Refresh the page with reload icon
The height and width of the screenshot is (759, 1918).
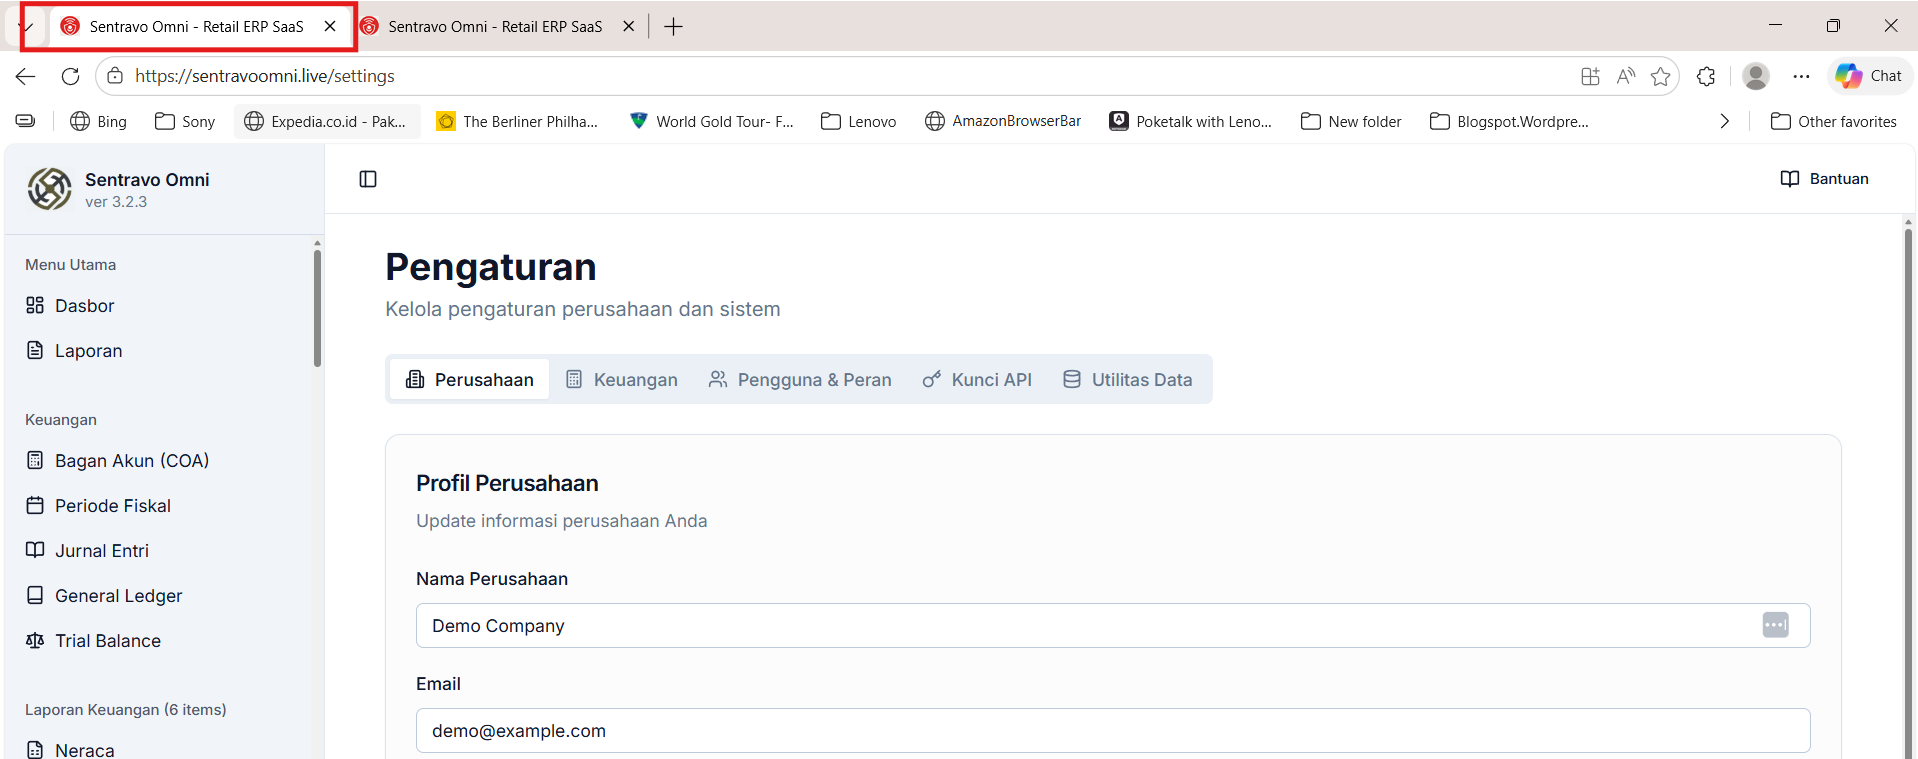(x=70, y=76)
